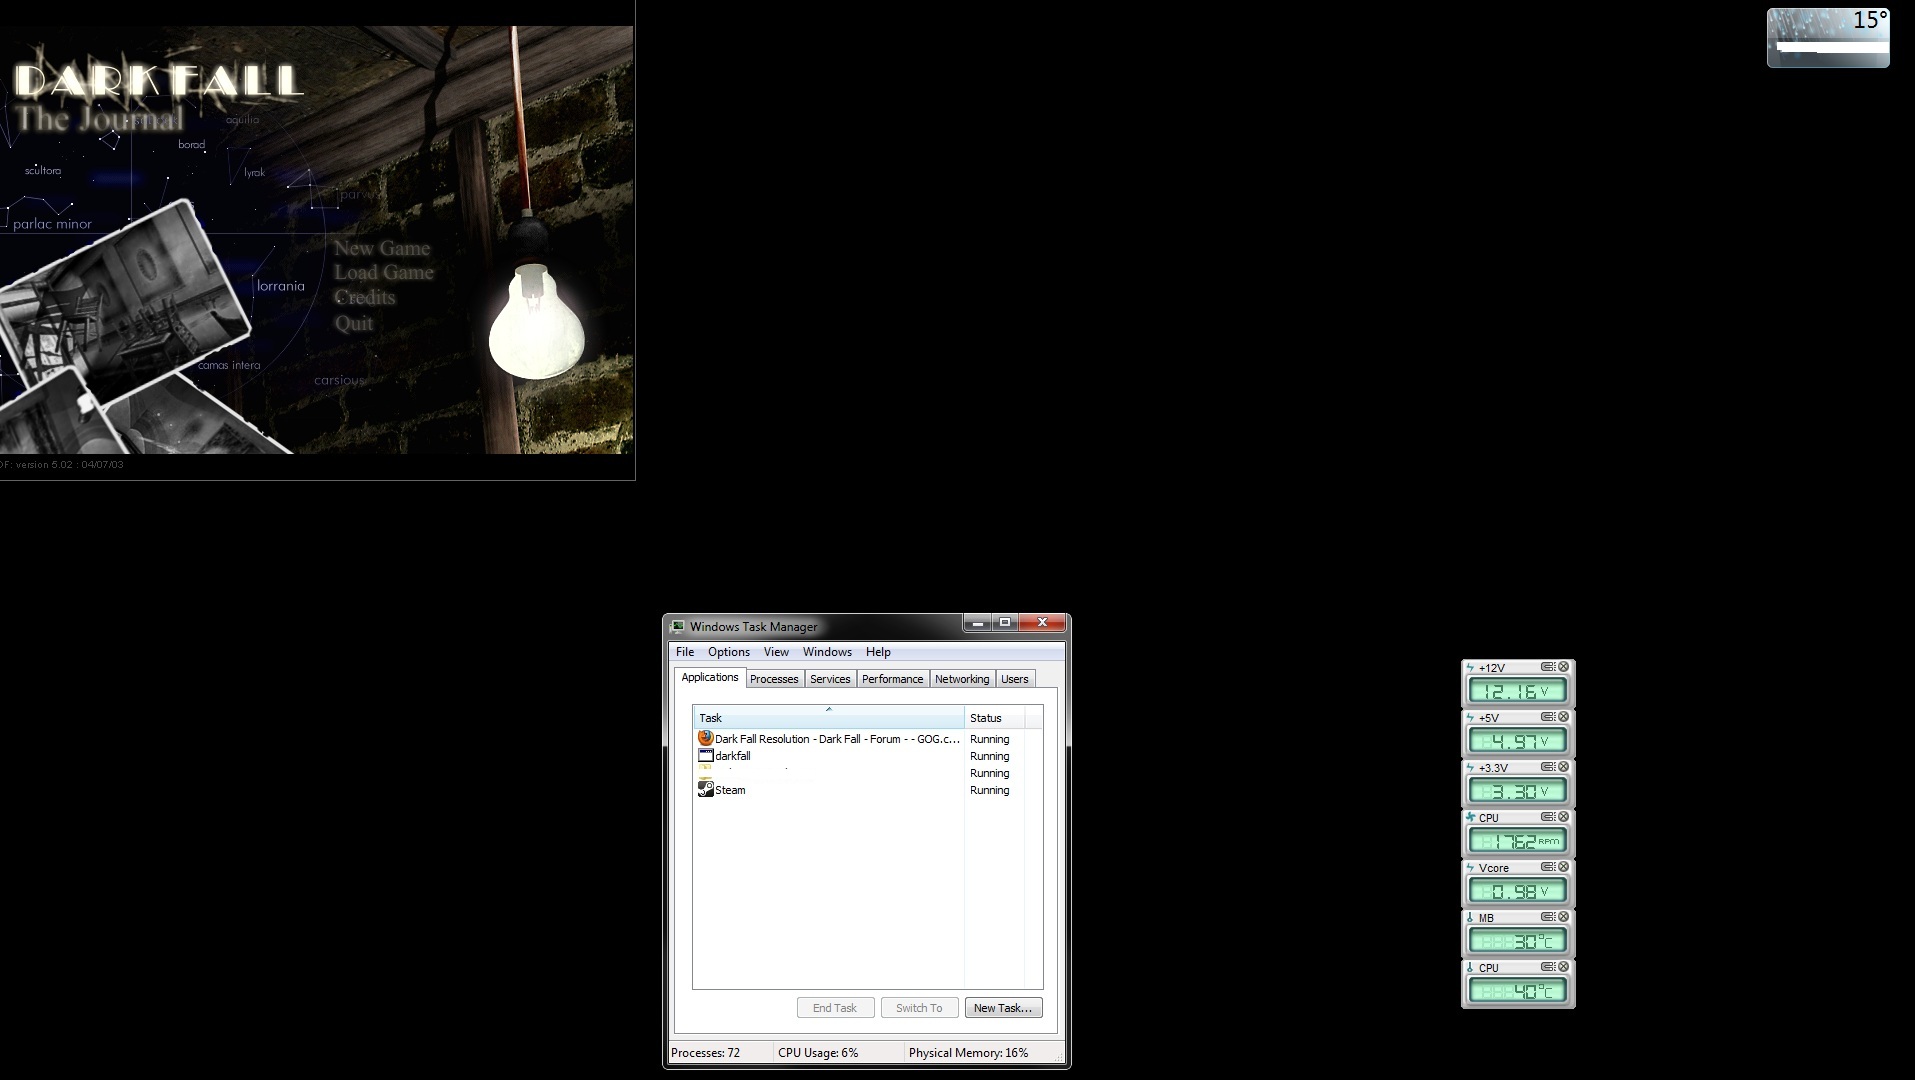Close the +3.3V voltage gadget
This screenshot has width=1915, height=1080.
[x=1564, y=767]
